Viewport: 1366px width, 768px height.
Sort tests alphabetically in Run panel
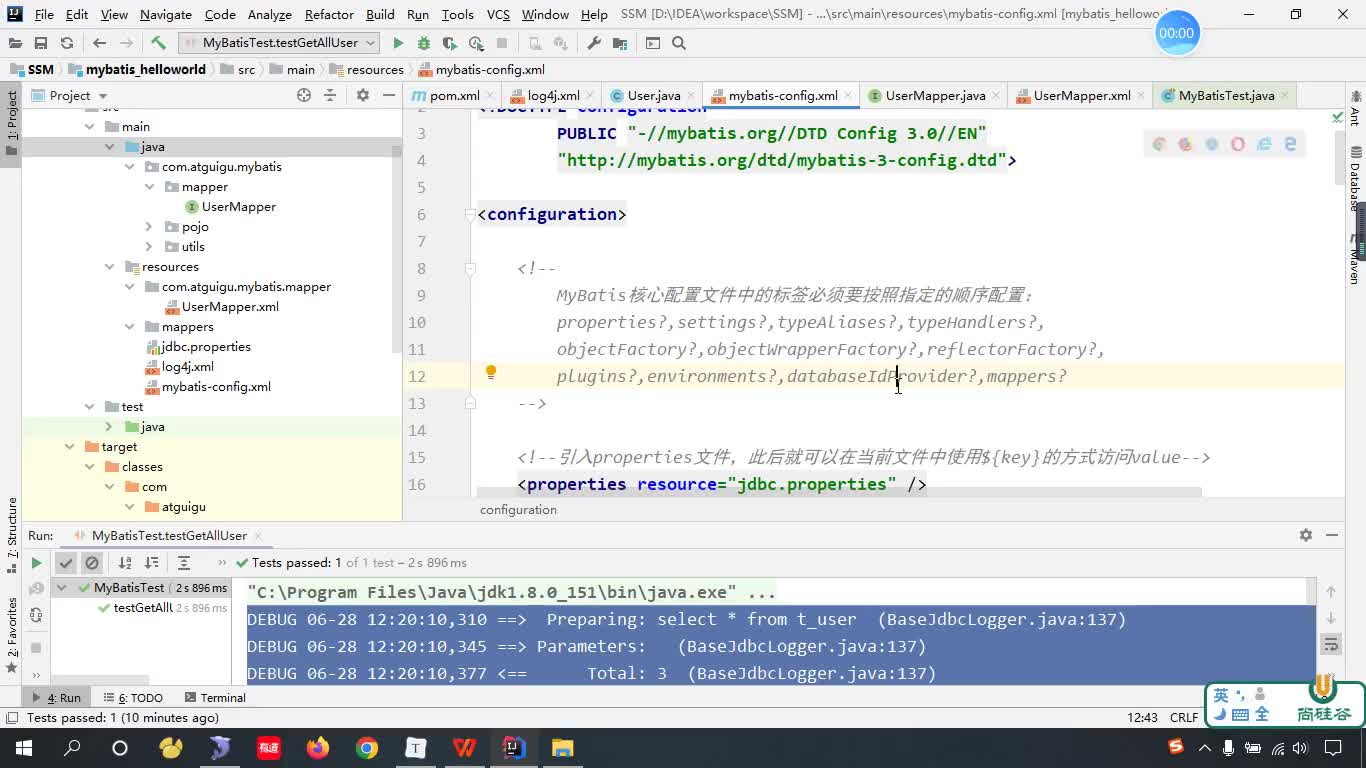125,563
